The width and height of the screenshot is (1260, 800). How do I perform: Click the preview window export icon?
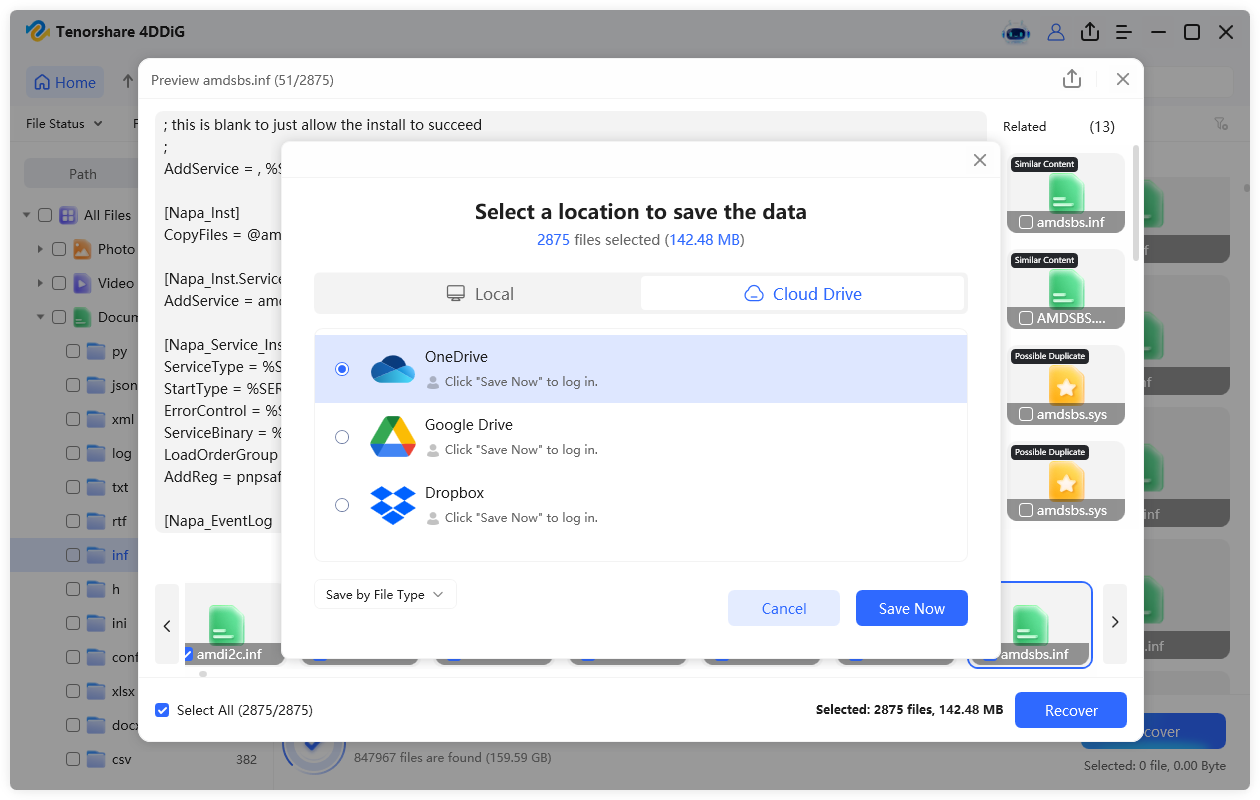1072,79
